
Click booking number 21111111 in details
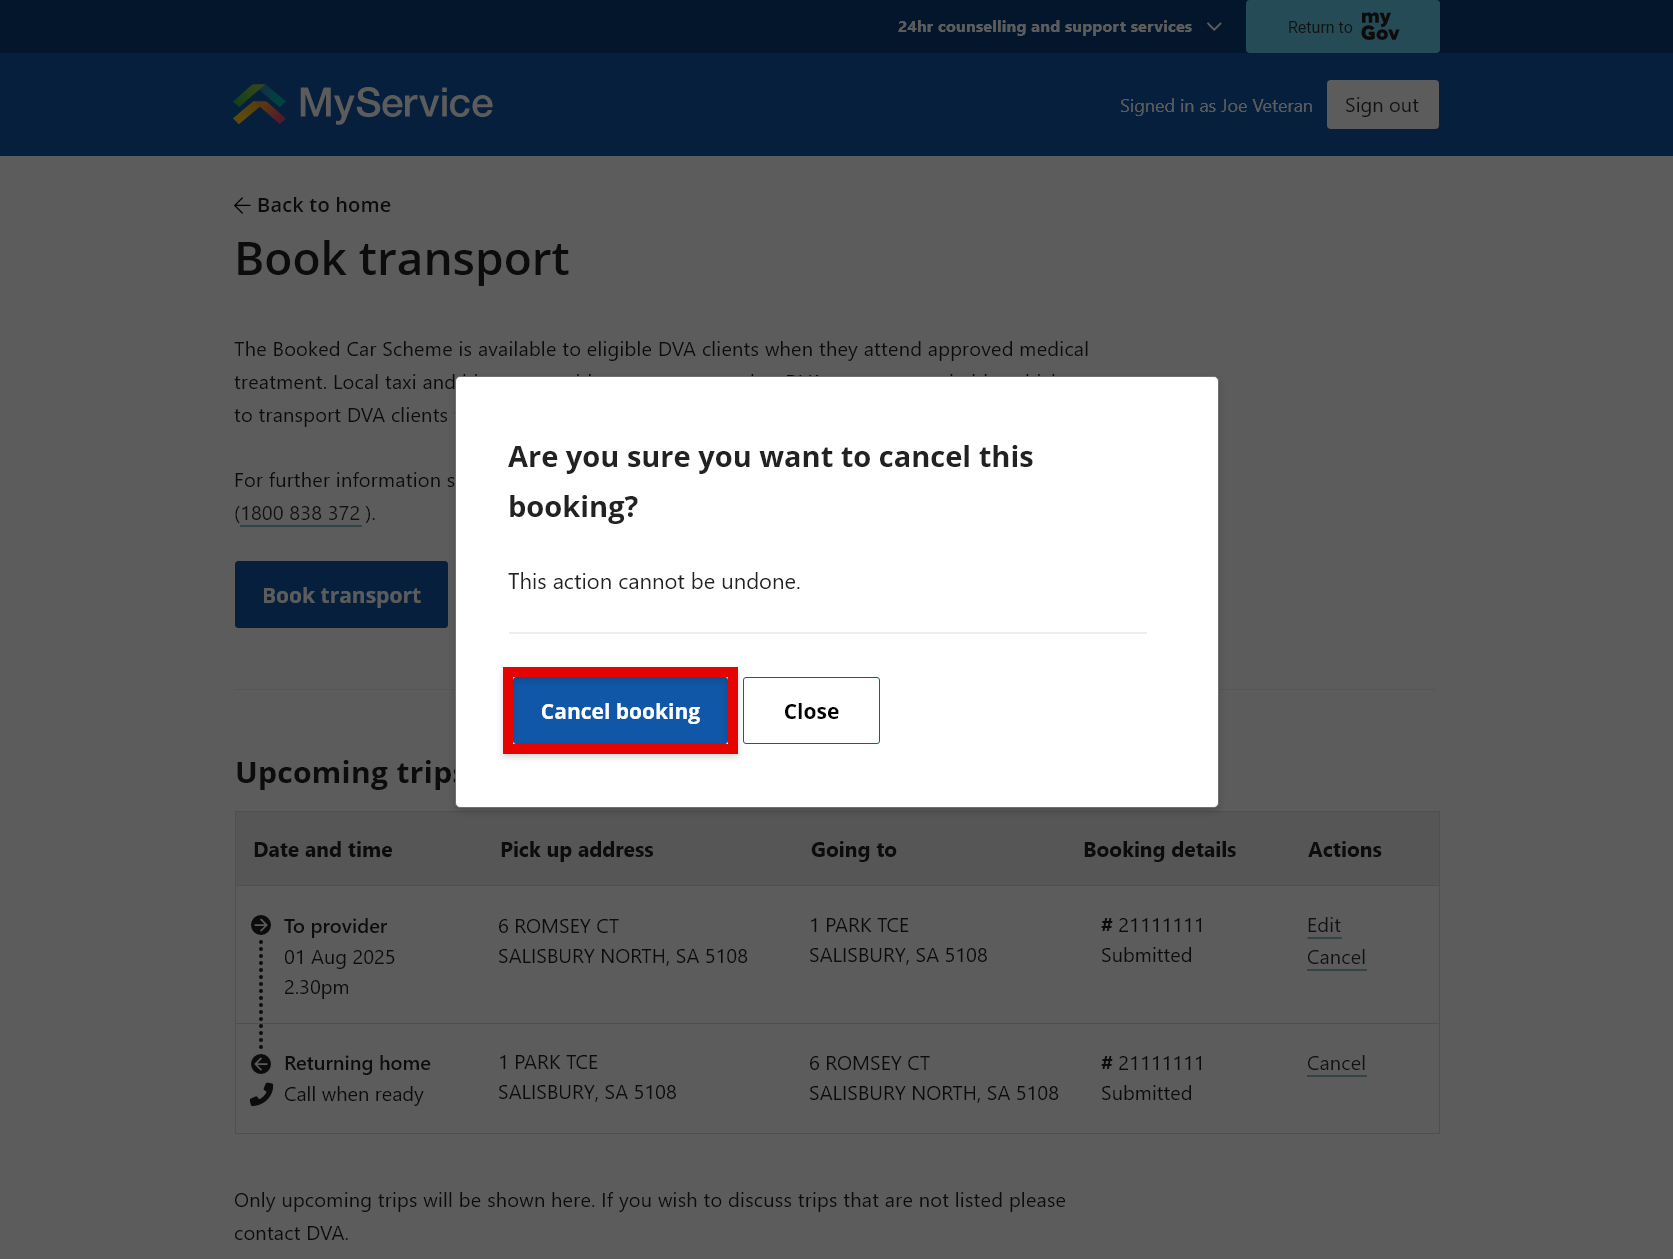point(1153,925)
